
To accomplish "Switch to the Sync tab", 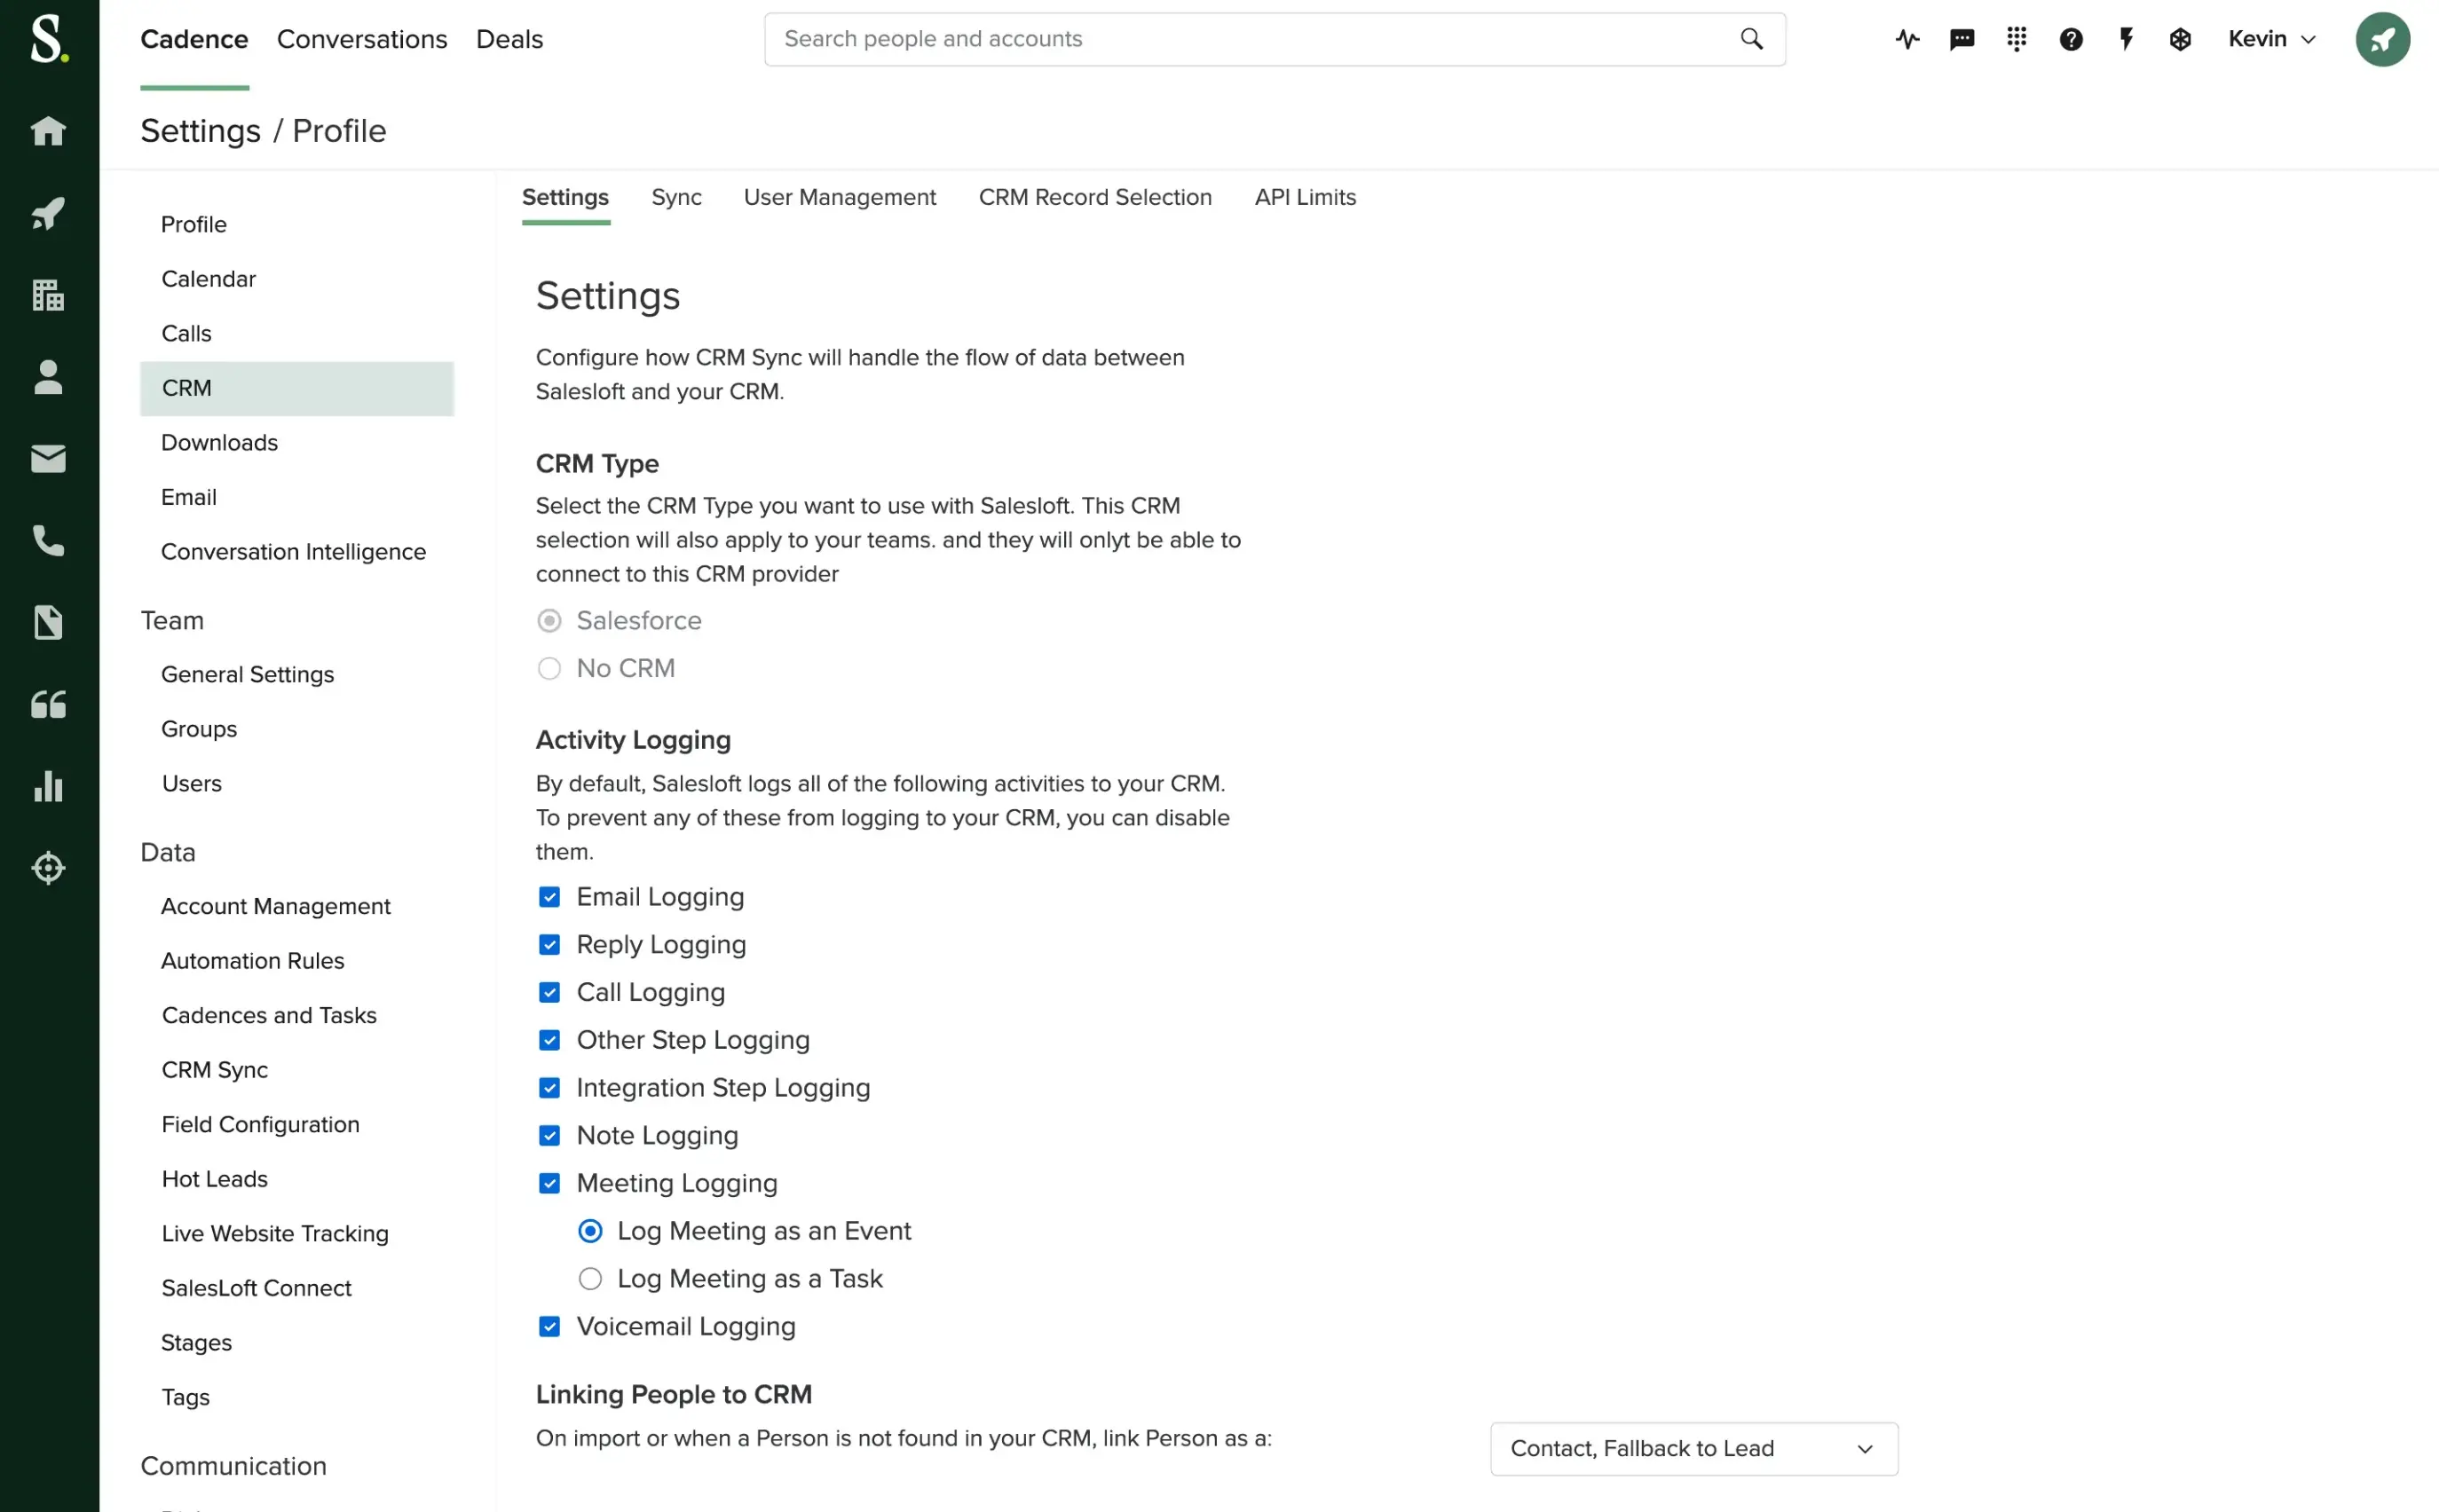I will (x=676, y=197).
